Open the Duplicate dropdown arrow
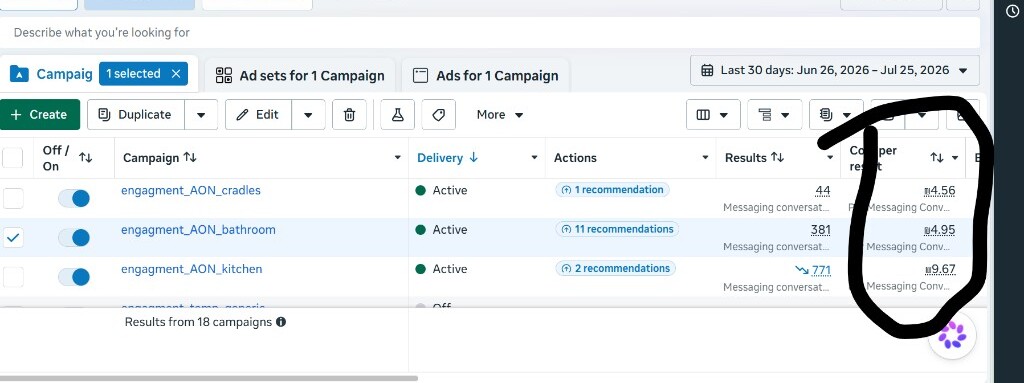 201,115
